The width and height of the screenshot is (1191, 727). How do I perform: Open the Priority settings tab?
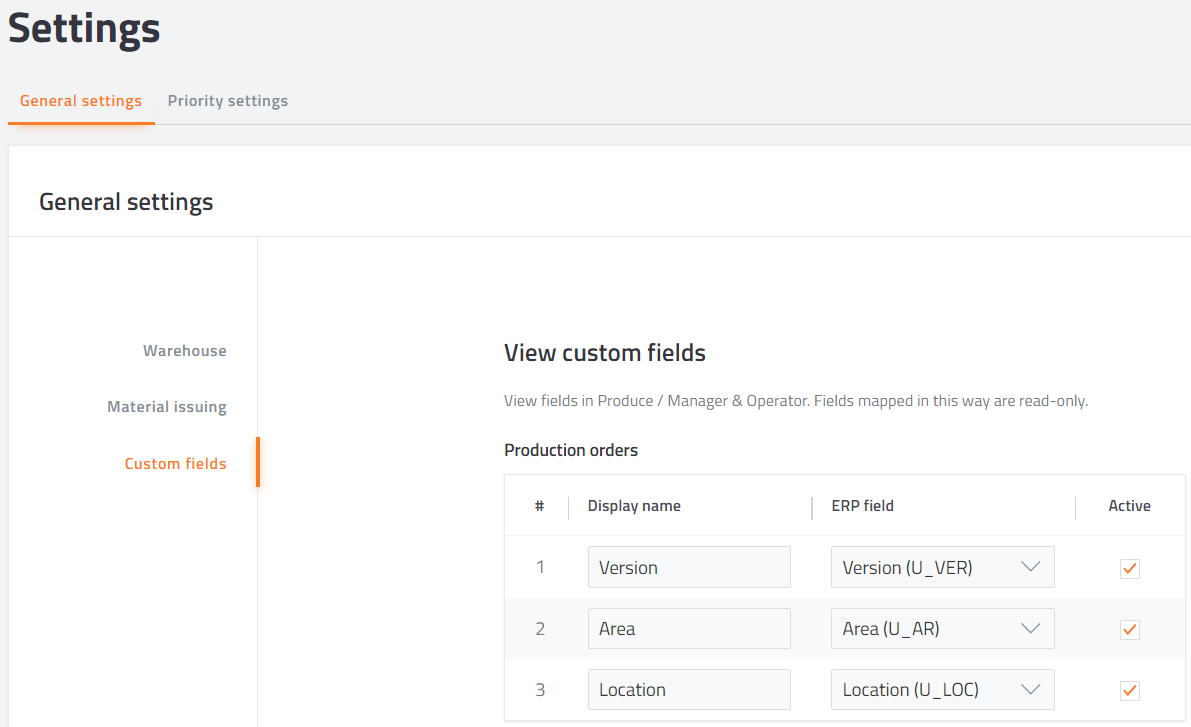[x=228, y=101]
